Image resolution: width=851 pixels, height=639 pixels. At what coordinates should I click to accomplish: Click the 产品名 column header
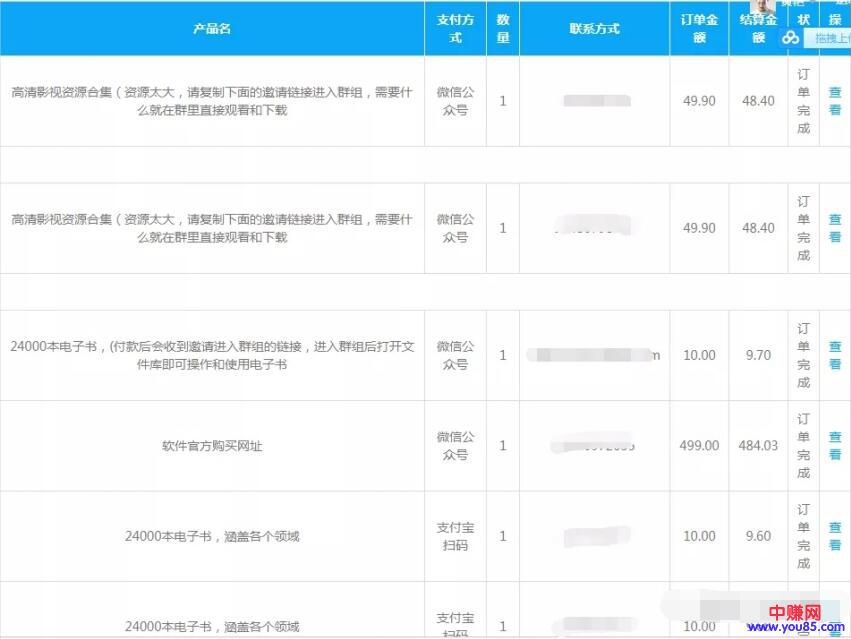coord(212,29)
